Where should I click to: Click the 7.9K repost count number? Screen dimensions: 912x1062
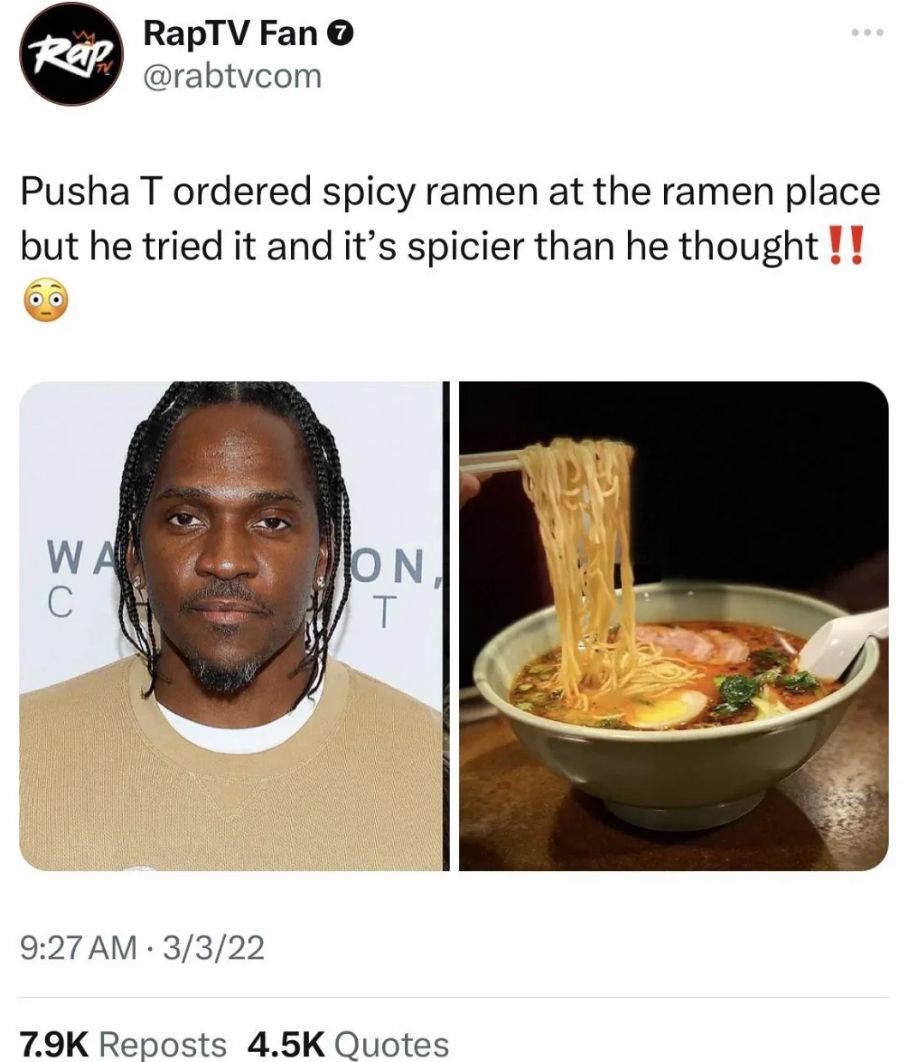[54, 1044]
